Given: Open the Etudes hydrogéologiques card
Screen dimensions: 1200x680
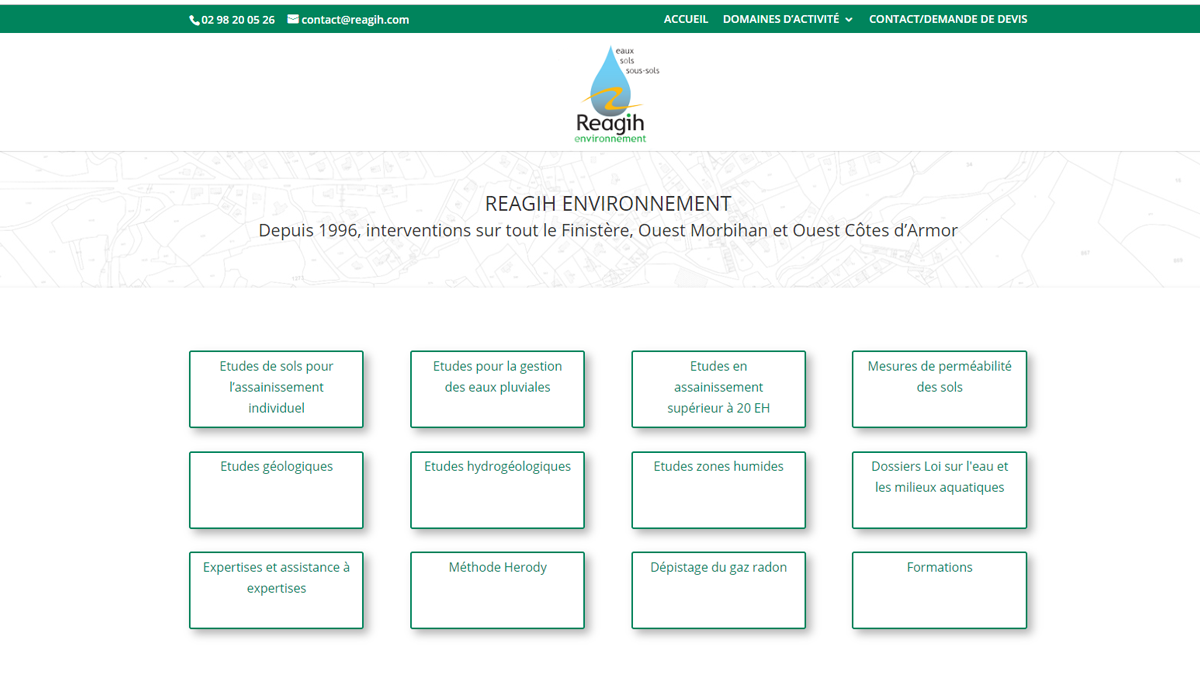Looking at the screenshot, I should click(x=497, y=490).
